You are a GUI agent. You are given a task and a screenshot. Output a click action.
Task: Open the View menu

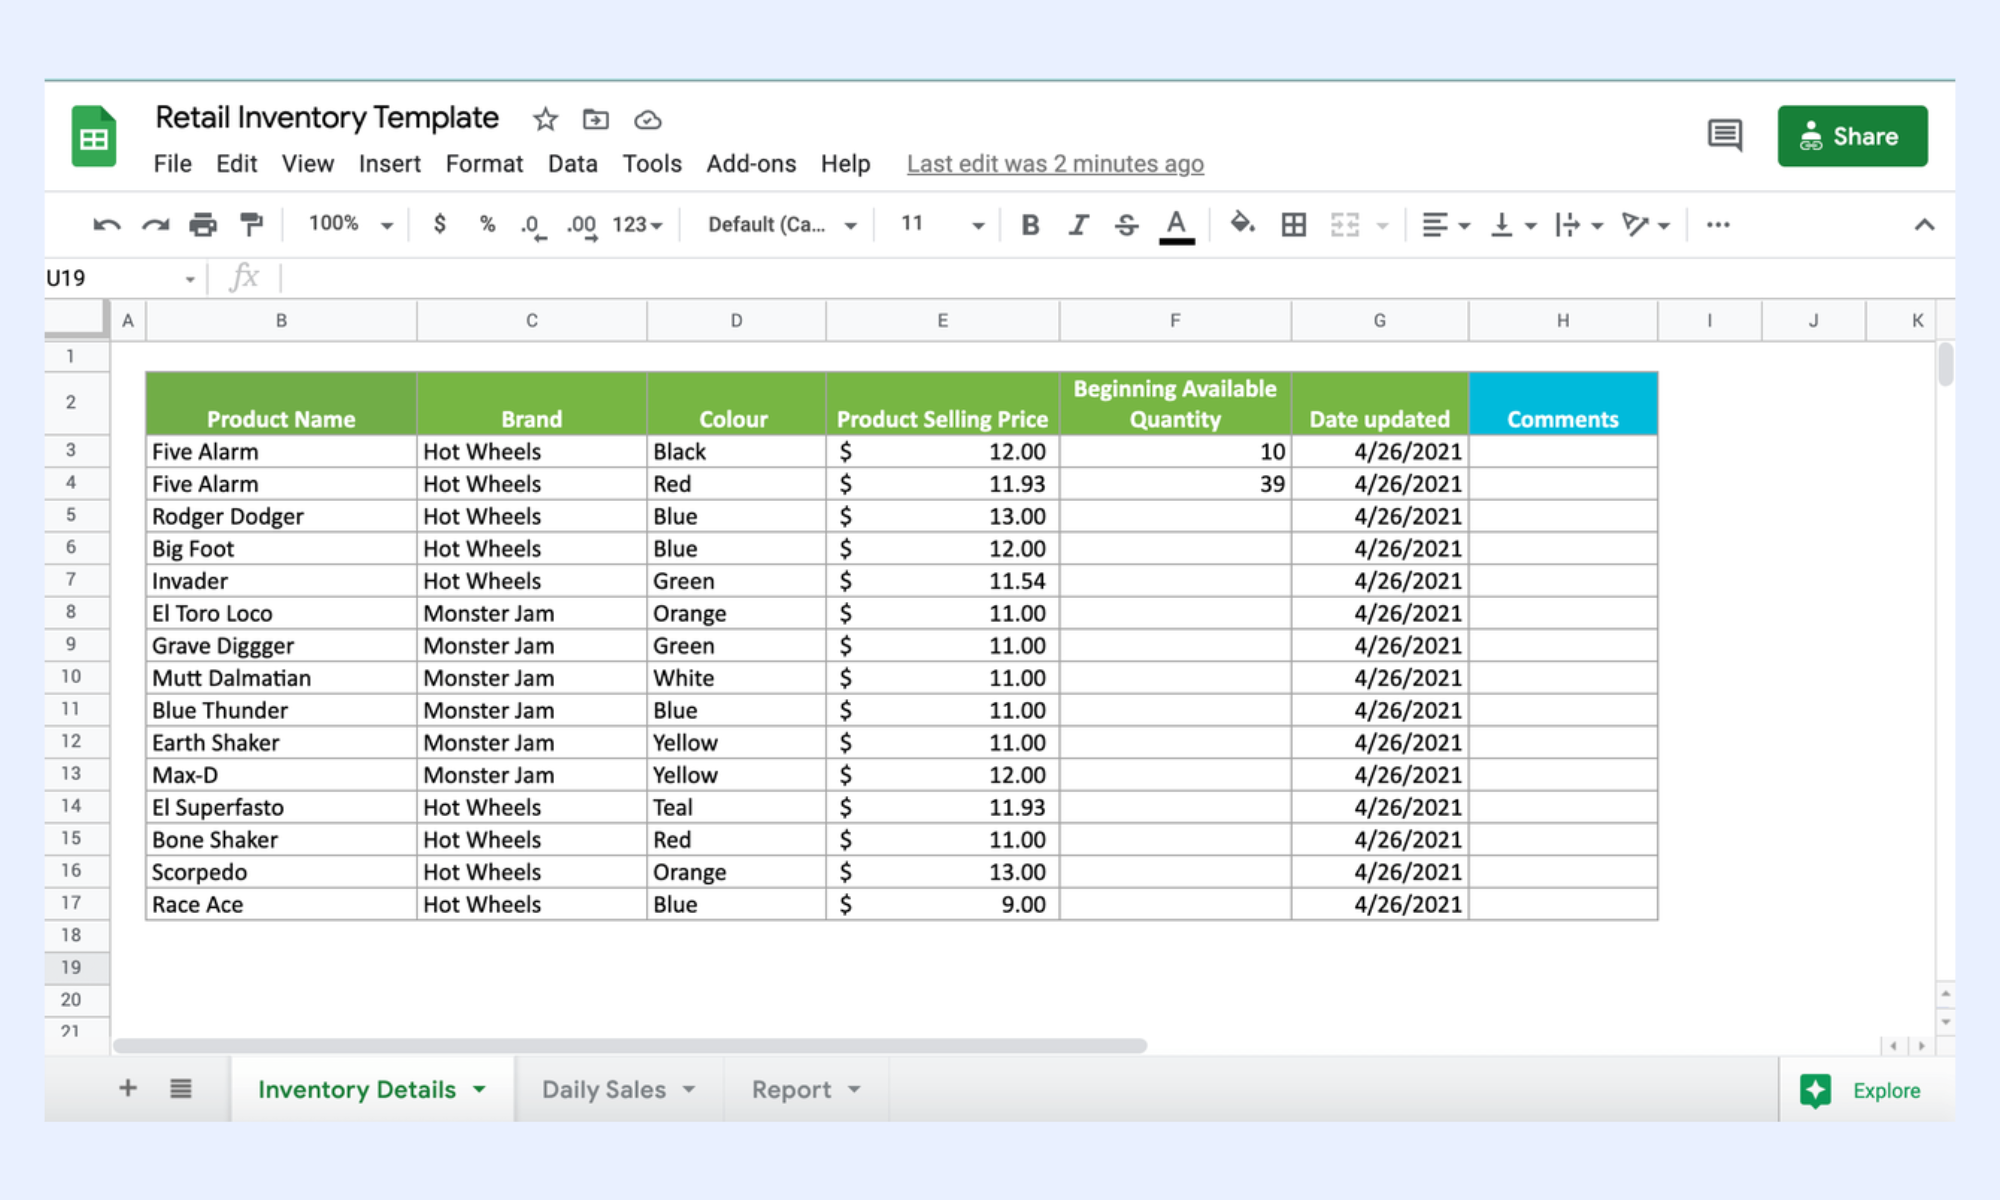pos(308,164)
